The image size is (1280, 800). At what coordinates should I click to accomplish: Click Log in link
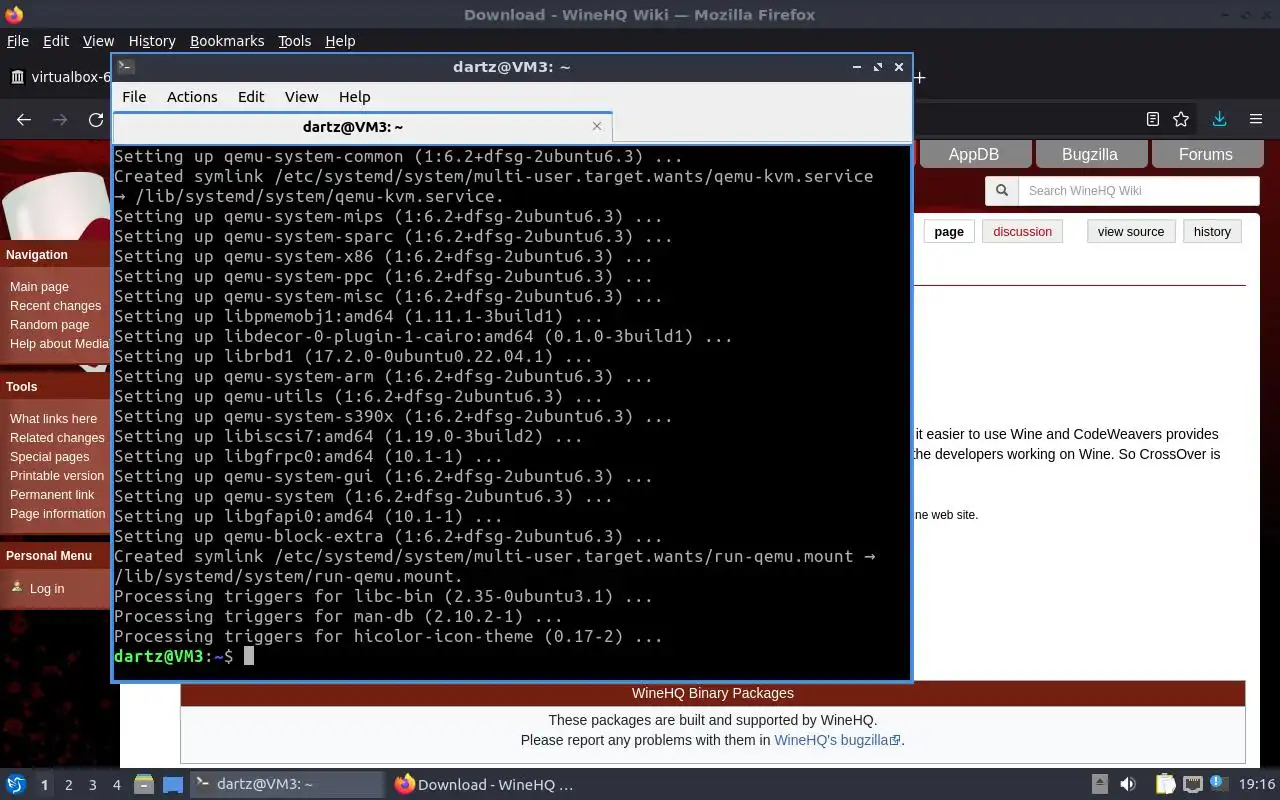tap(46, 589)
